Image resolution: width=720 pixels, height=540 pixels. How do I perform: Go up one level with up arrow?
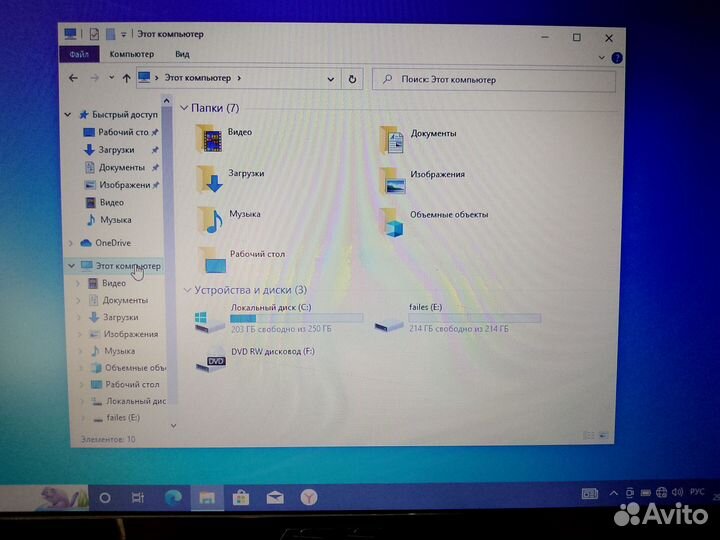coord(126,78)
